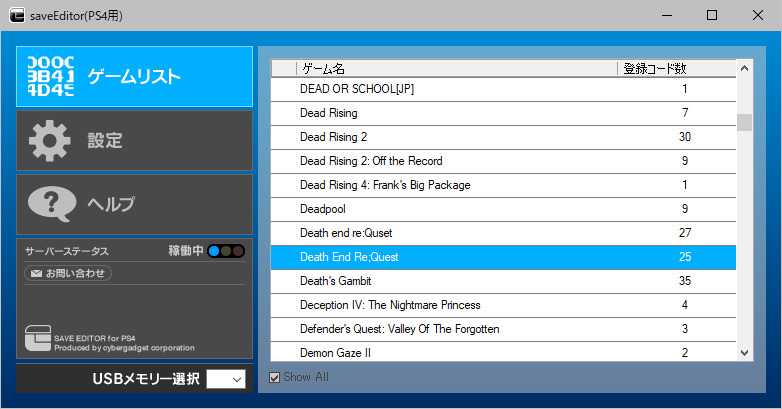Click the blue server status indicator light
782x409 pixels.
[x=214, y=251]
